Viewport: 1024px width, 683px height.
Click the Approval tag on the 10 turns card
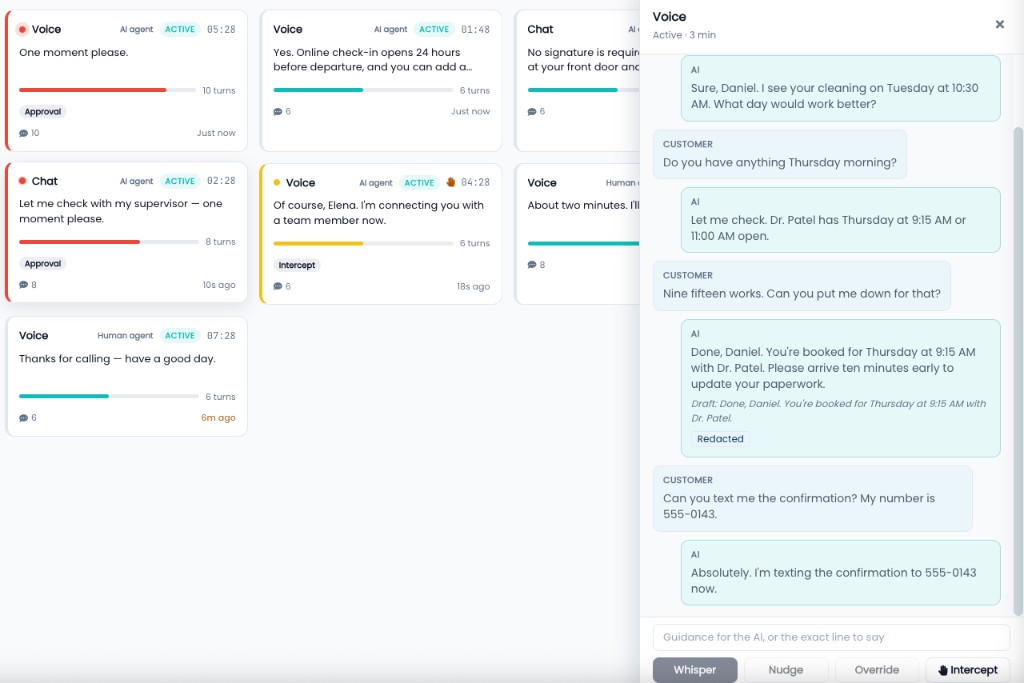coord(42,112)
